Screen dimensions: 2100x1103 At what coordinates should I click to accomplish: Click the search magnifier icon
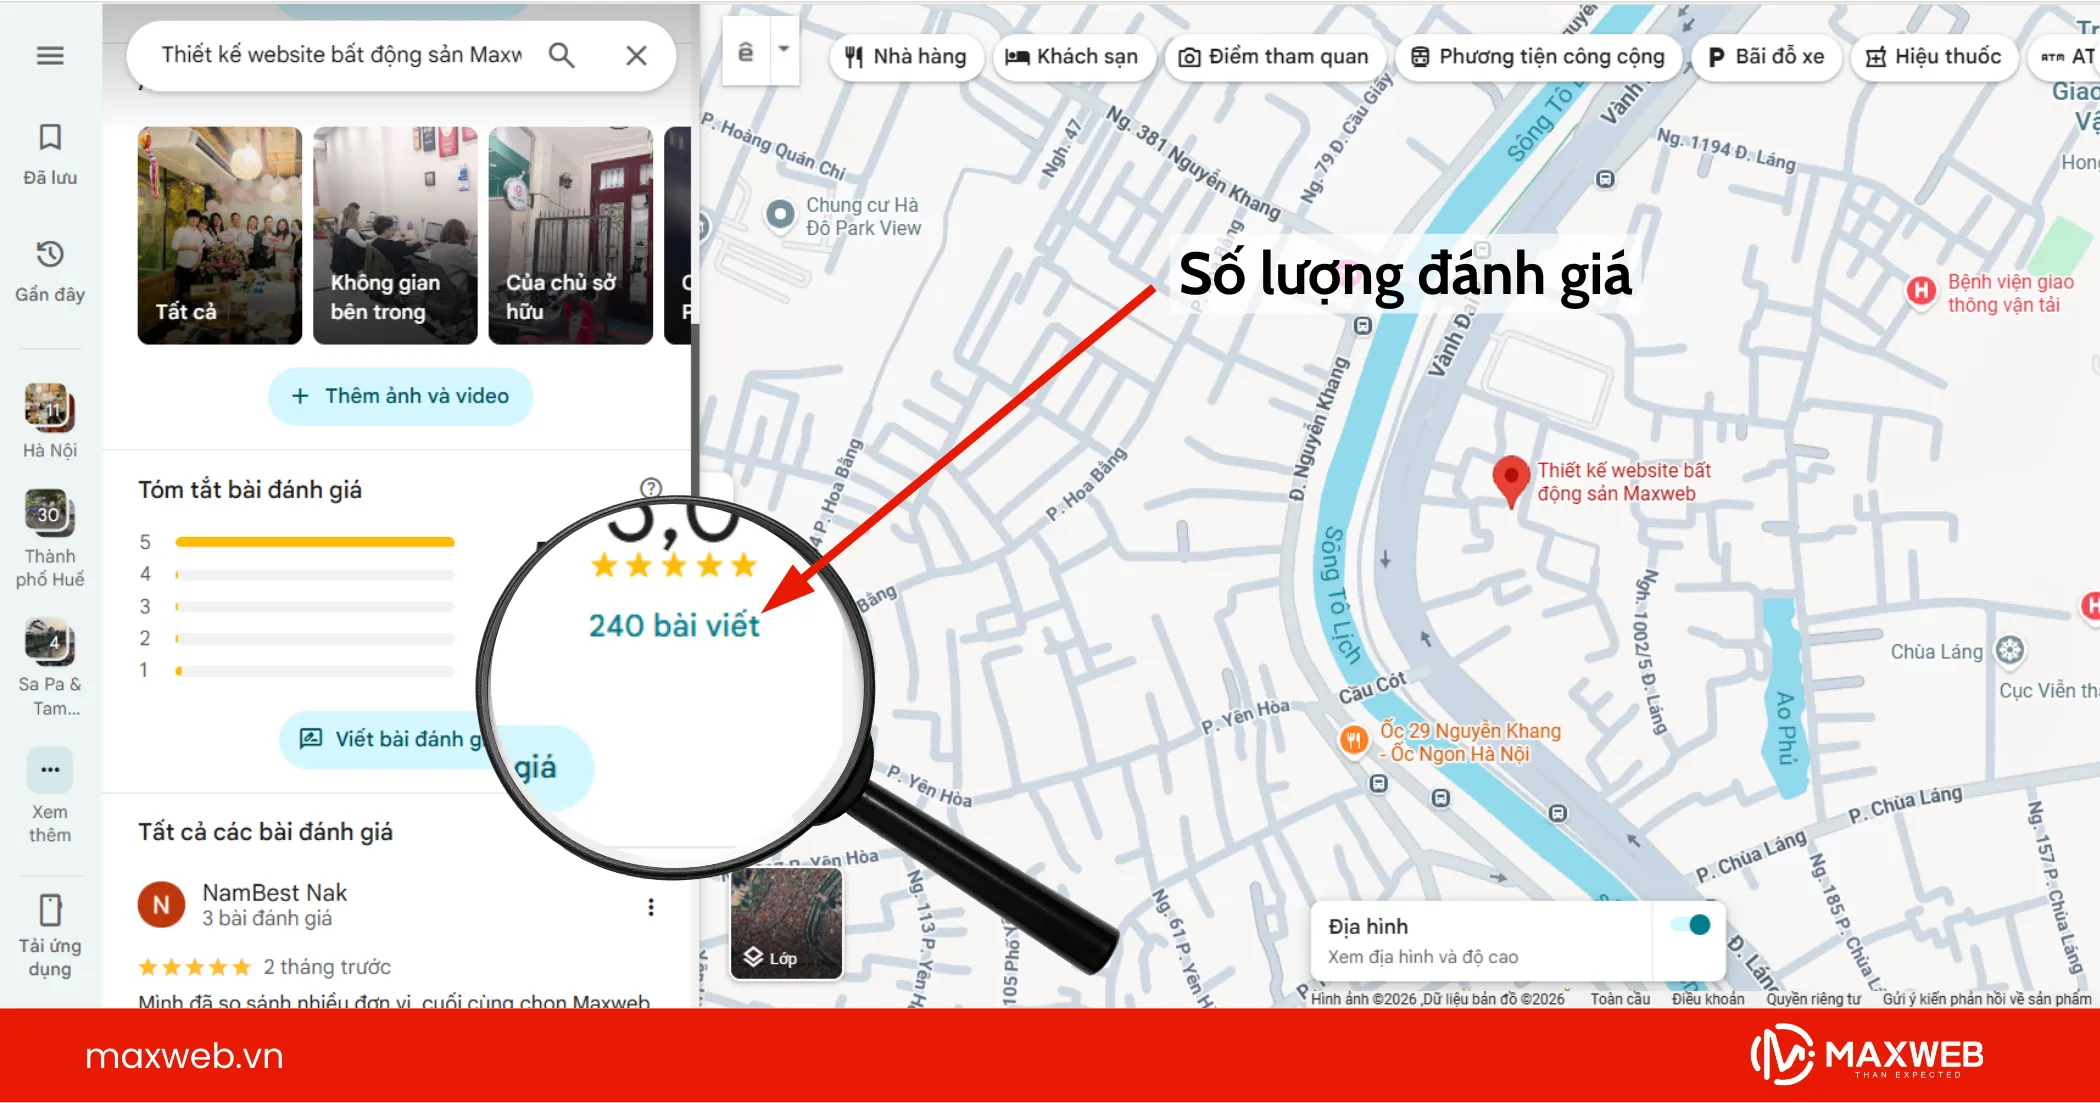[562, 56]
